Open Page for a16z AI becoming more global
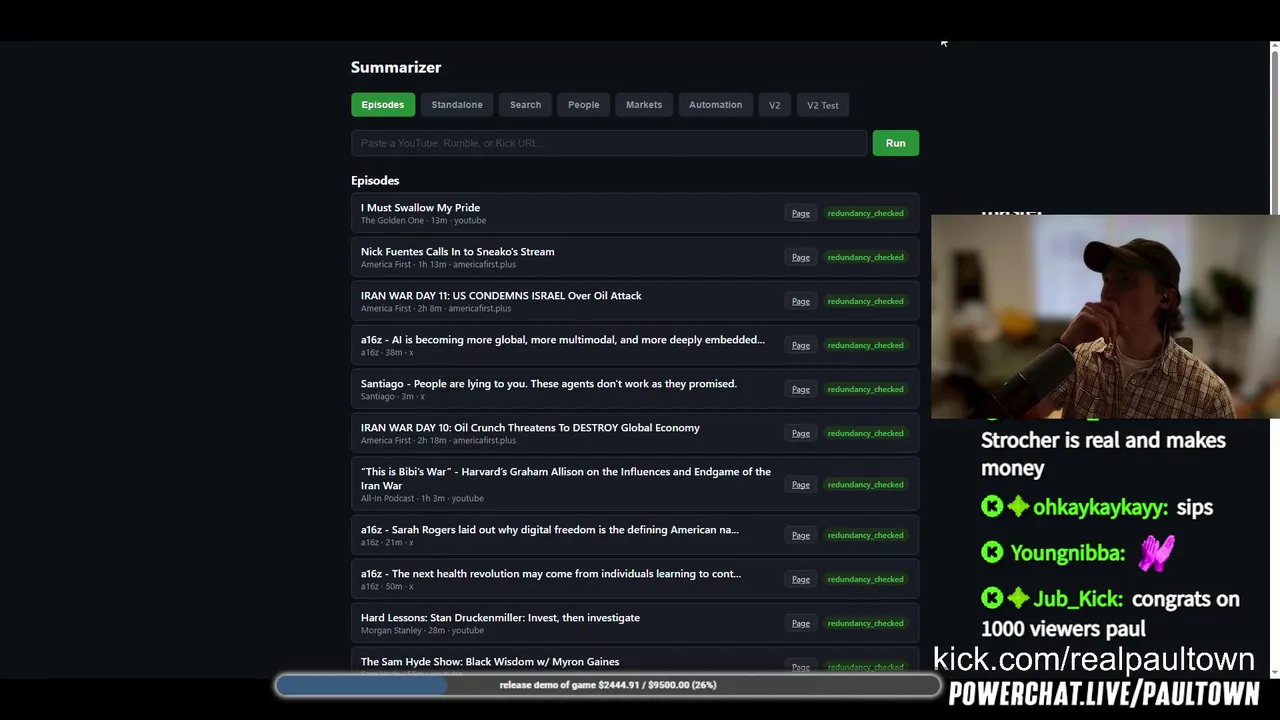This screenshot has width=1280, height=720. point(801,345)
